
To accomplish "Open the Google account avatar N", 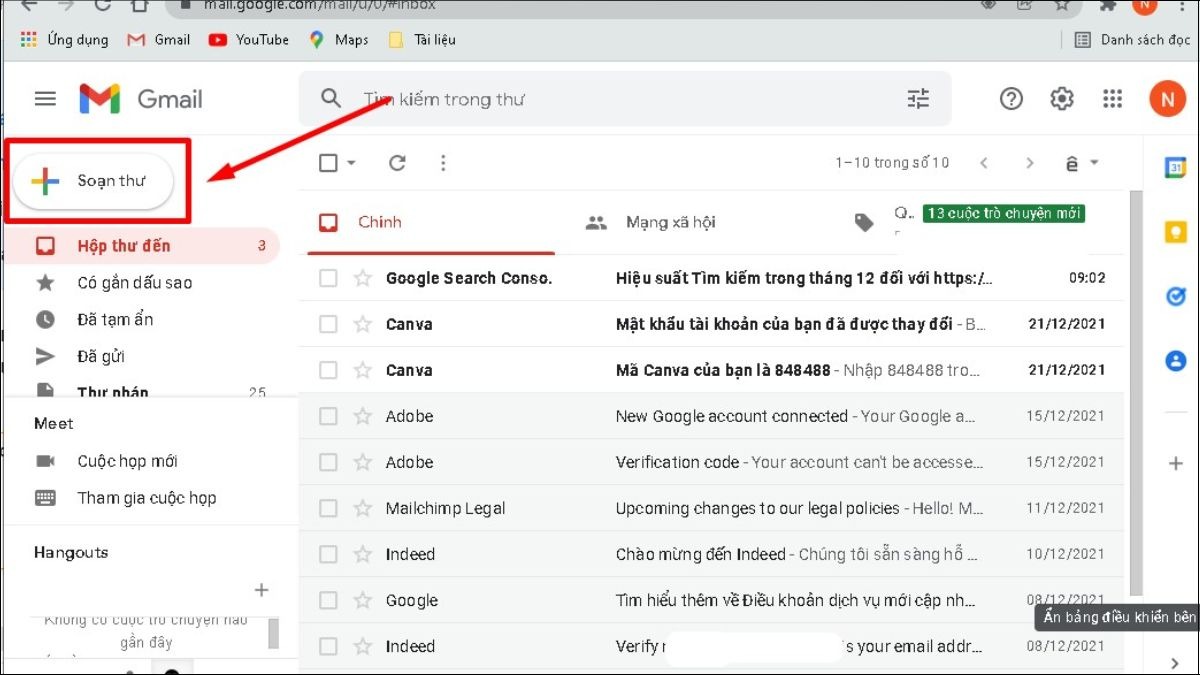I will (x=1167, y=99).
